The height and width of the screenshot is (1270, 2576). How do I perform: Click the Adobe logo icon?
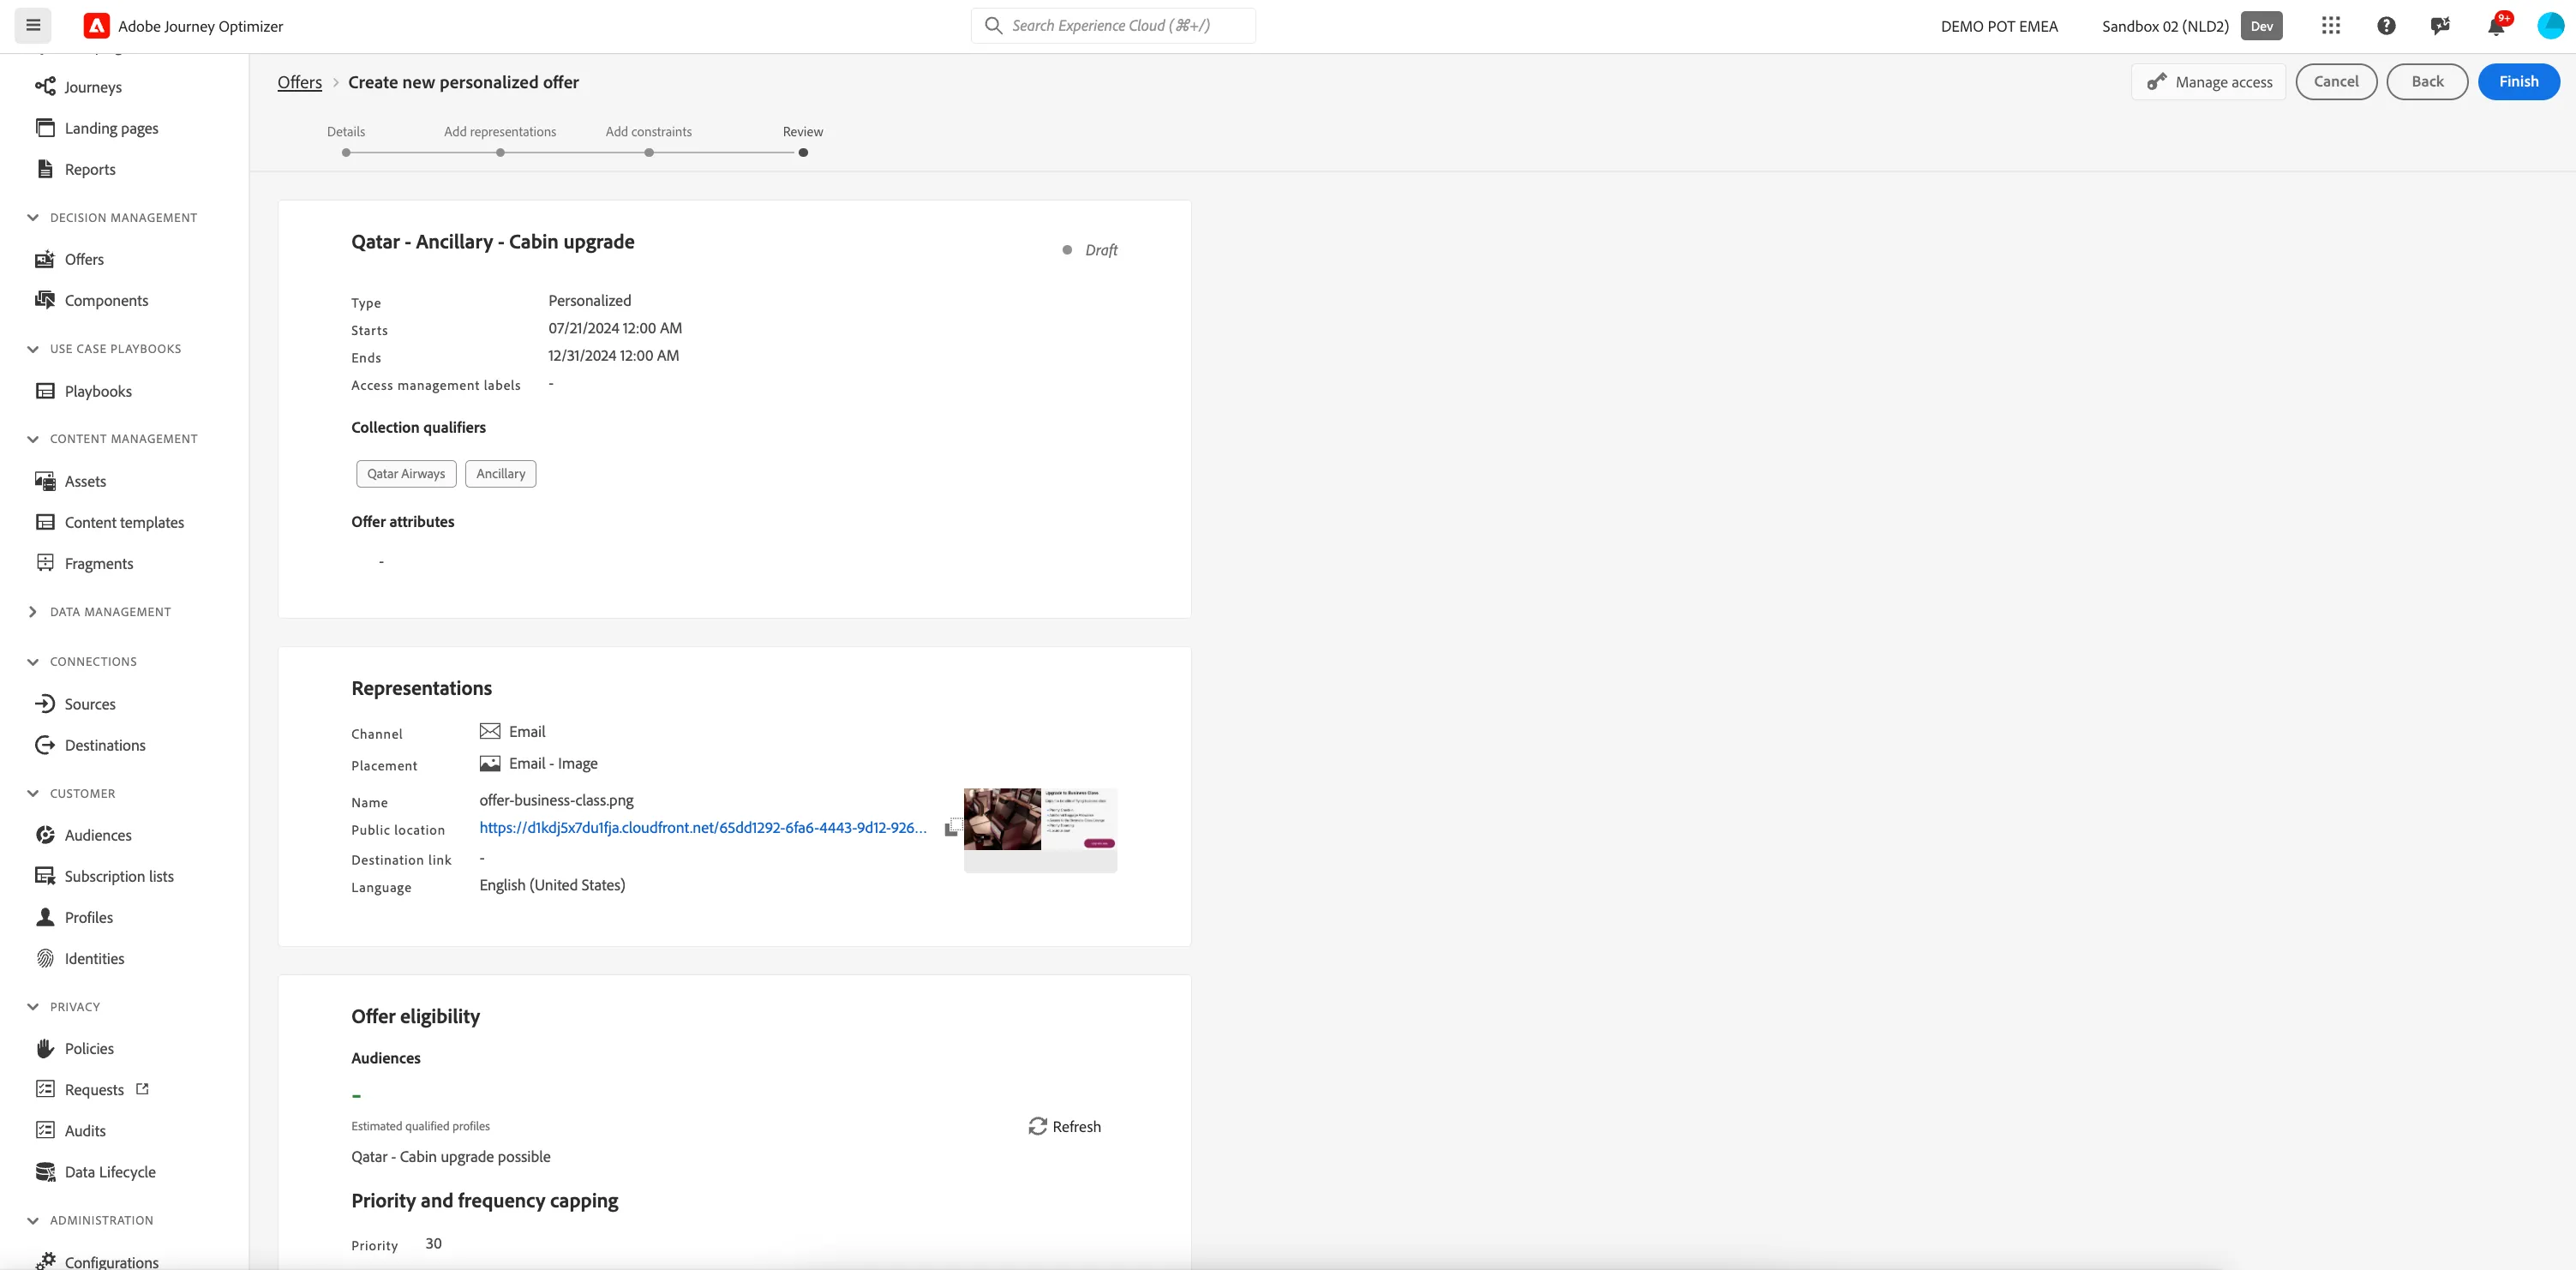tap(96, 26)
